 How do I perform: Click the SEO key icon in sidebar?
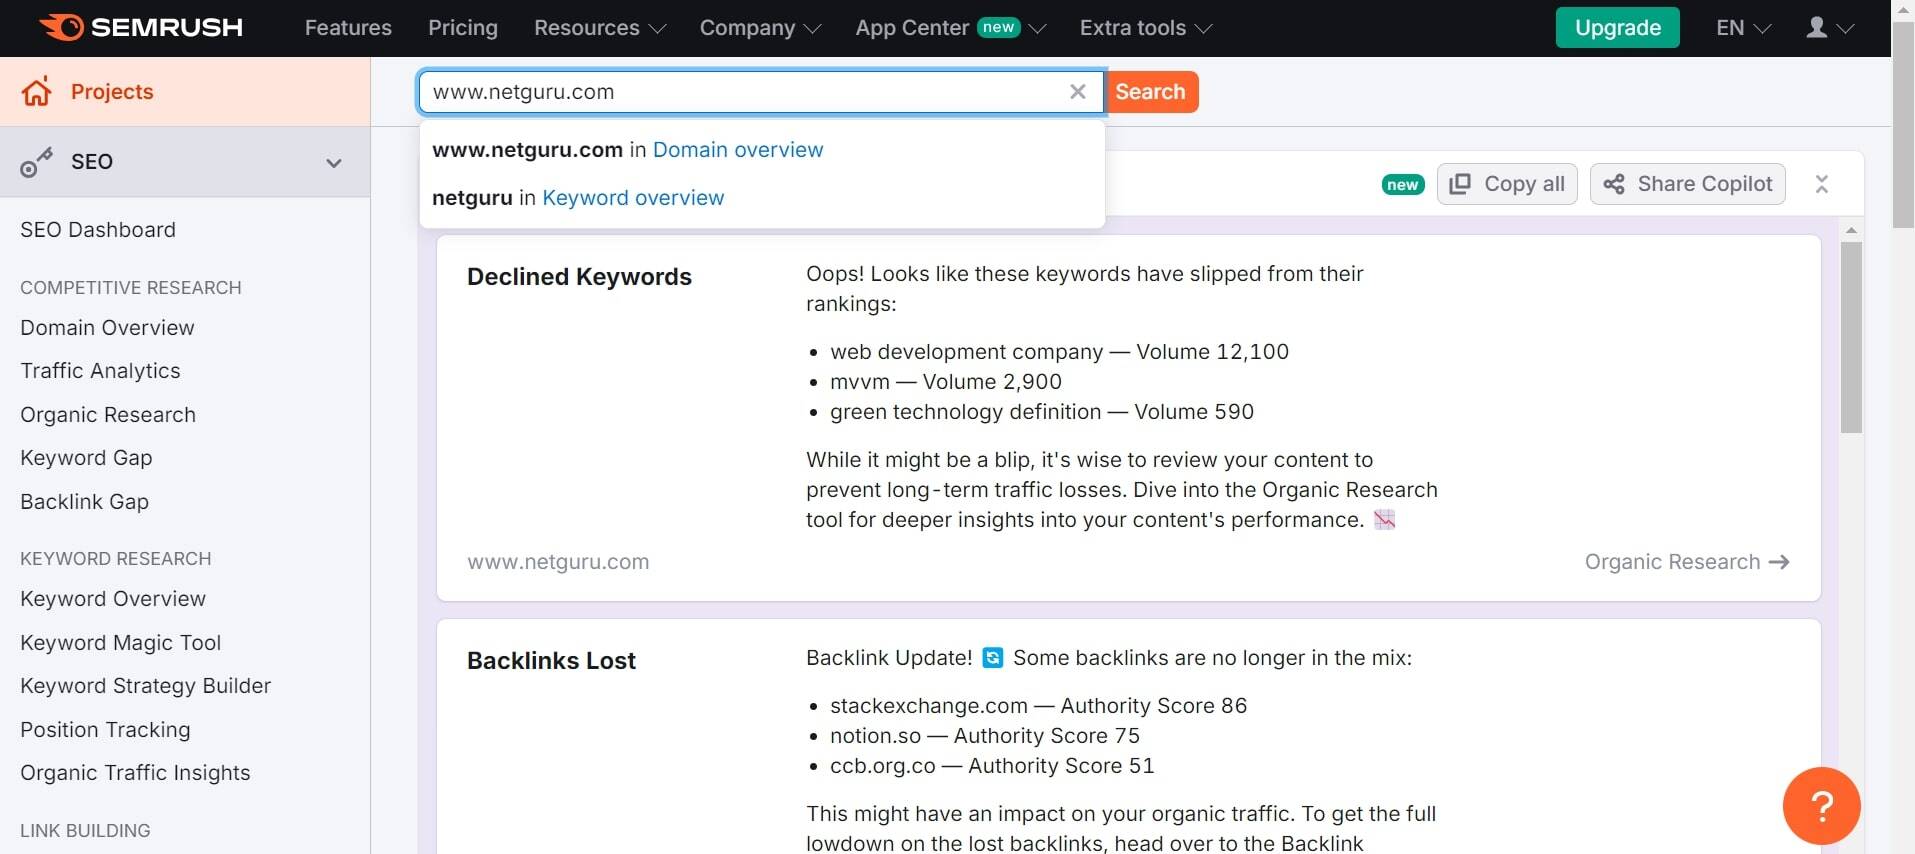point(36,162)
